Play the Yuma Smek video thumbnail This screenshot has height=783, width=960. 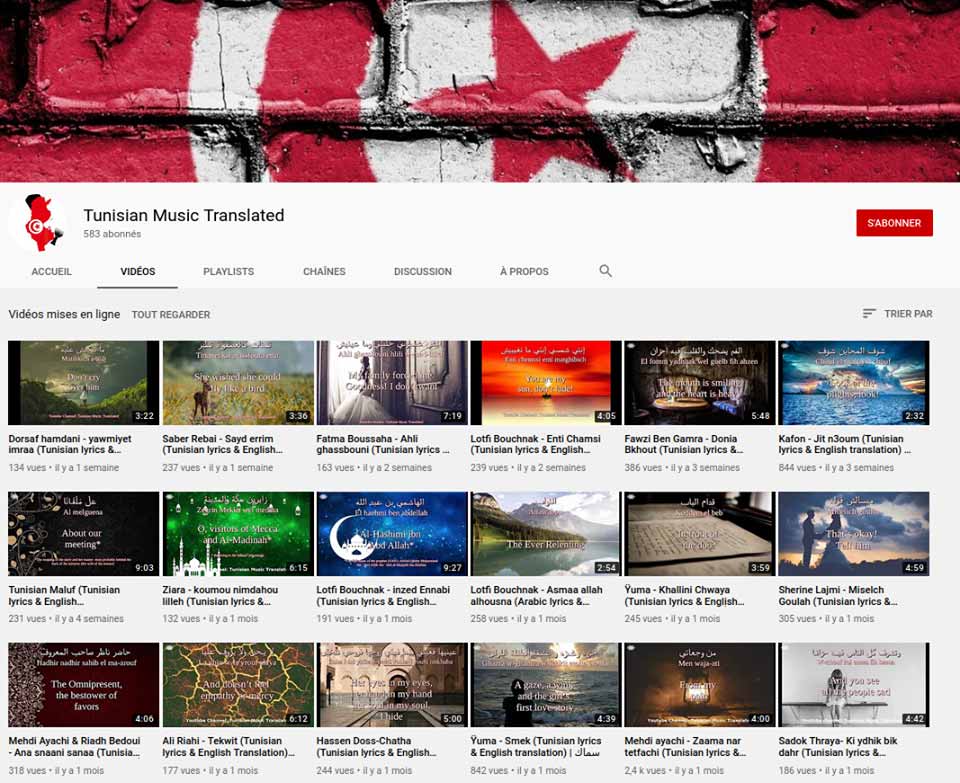546,685
